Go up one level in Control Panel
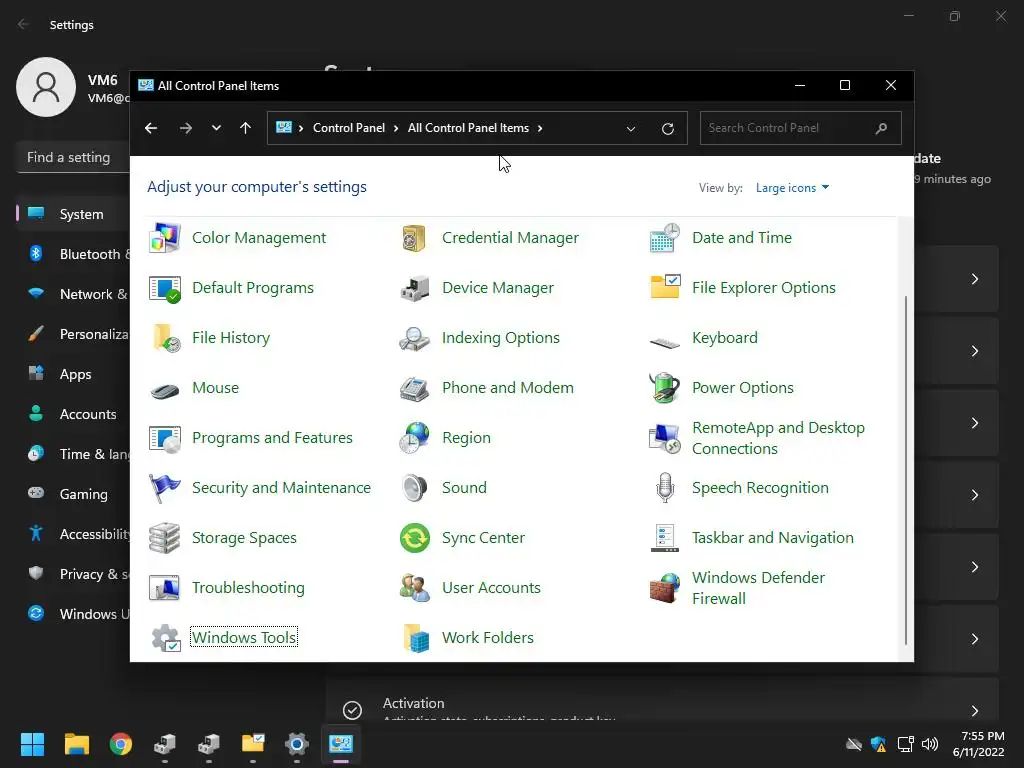This screenshot has height=768, width=1024. tap(246, 128)
